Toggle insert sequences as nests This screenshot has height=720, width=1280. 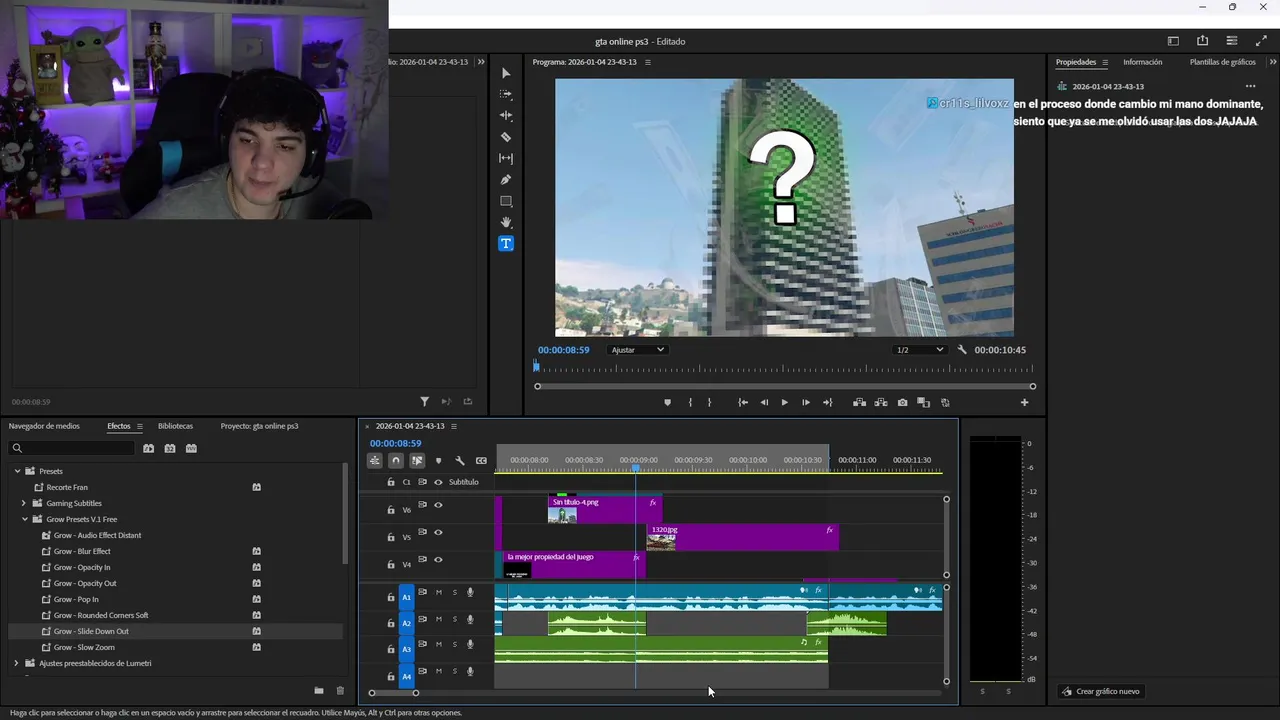pyautogui.click(x=374, y=461)
